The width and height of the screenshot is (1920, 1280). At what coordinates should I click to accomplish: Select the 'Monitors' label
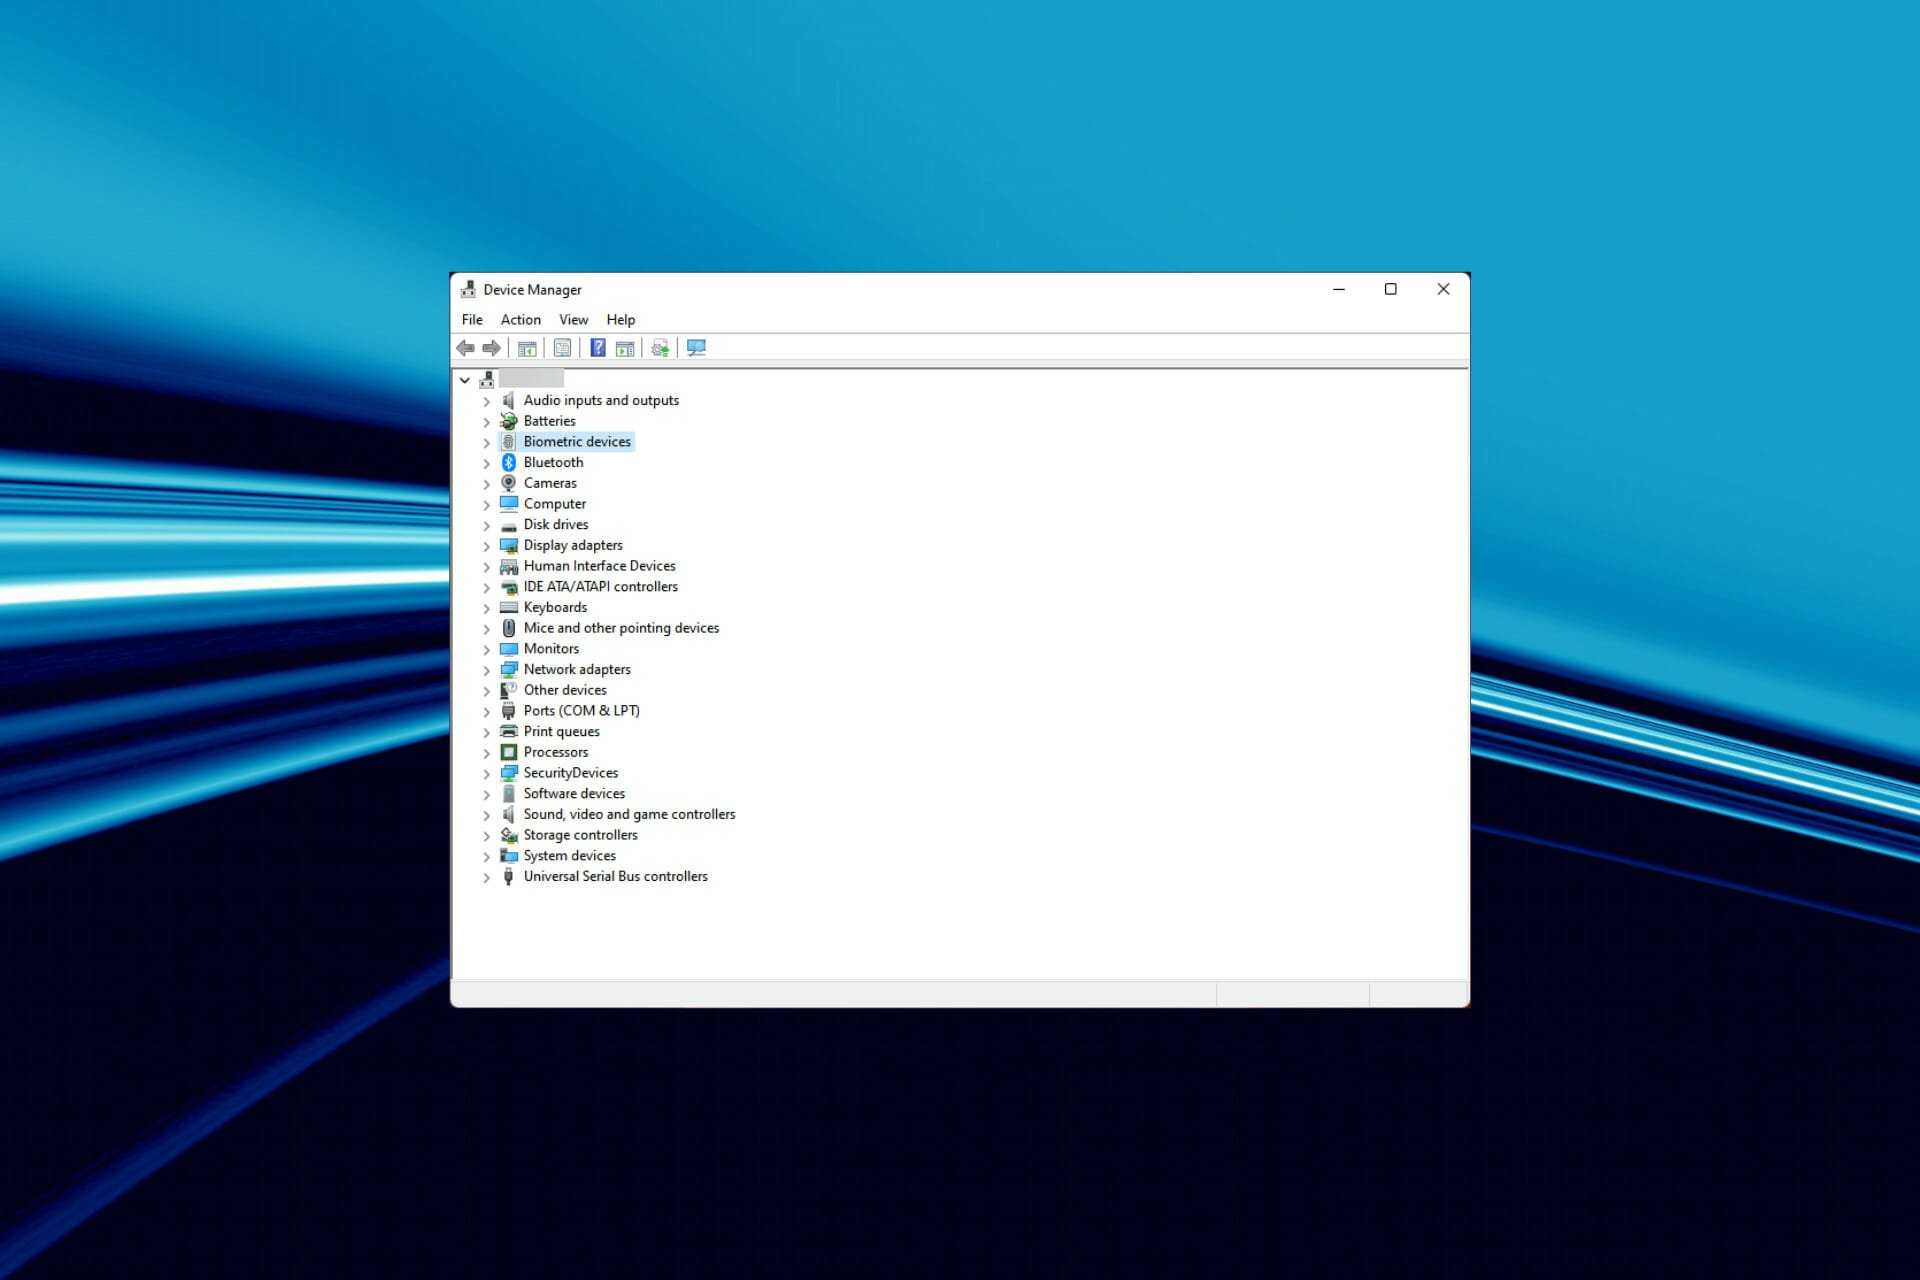point(551,648)
